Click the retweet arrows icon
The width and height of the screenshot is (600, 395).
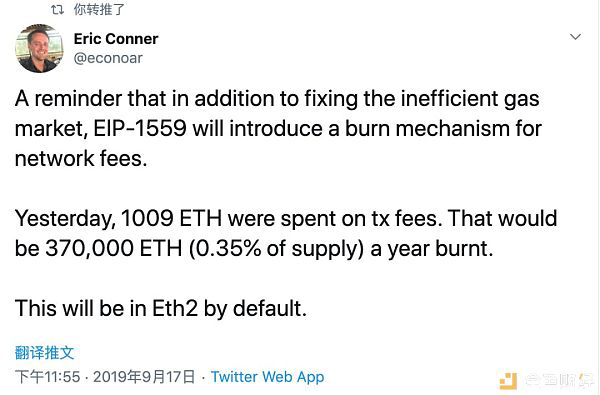57,10
